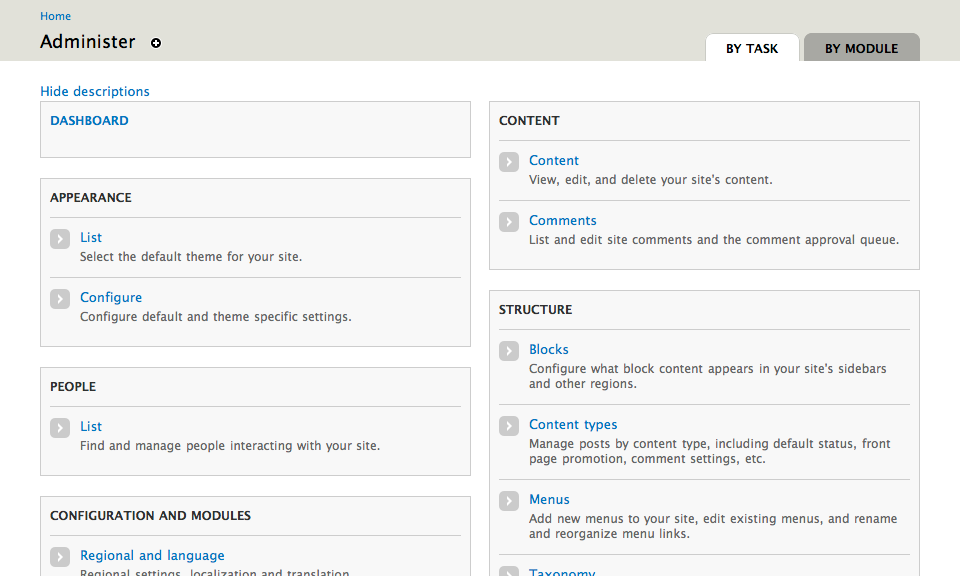Image resolution: width=960 pixels, height=576 pixels.
Task: Click arrow icon beside People List
Action: tap(60, 427)
